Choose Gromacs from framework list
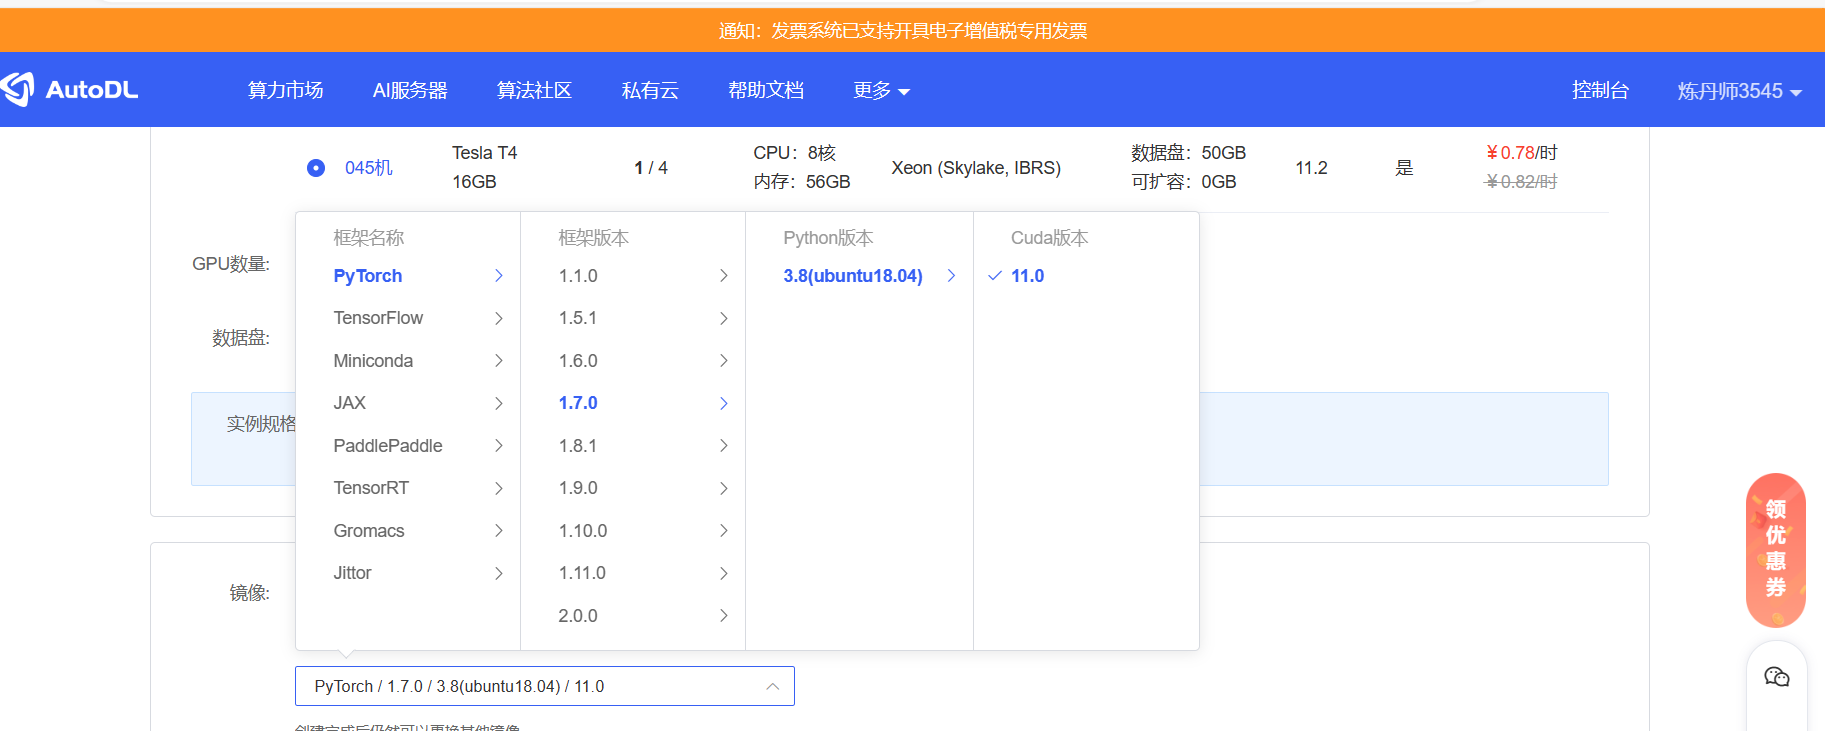1825x731 pixels. (x=408, y=531)
